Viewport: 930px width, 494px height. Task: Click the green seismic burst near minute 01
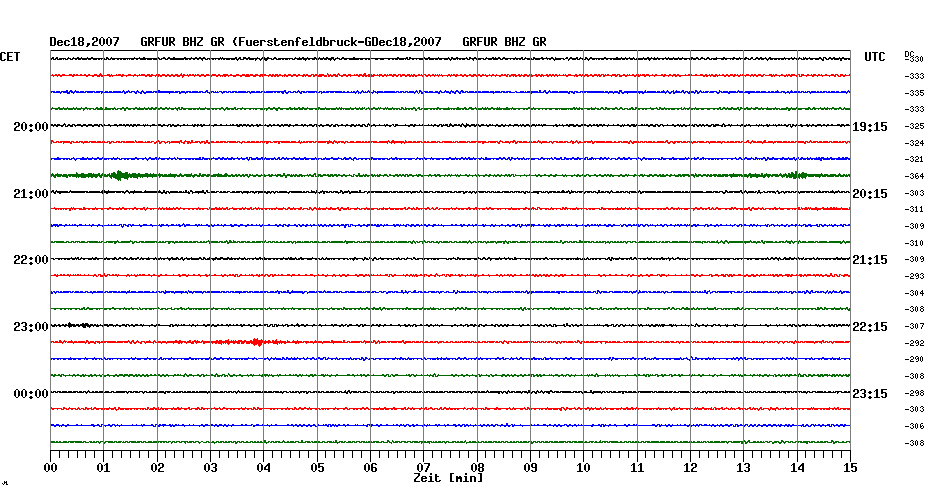119,175
